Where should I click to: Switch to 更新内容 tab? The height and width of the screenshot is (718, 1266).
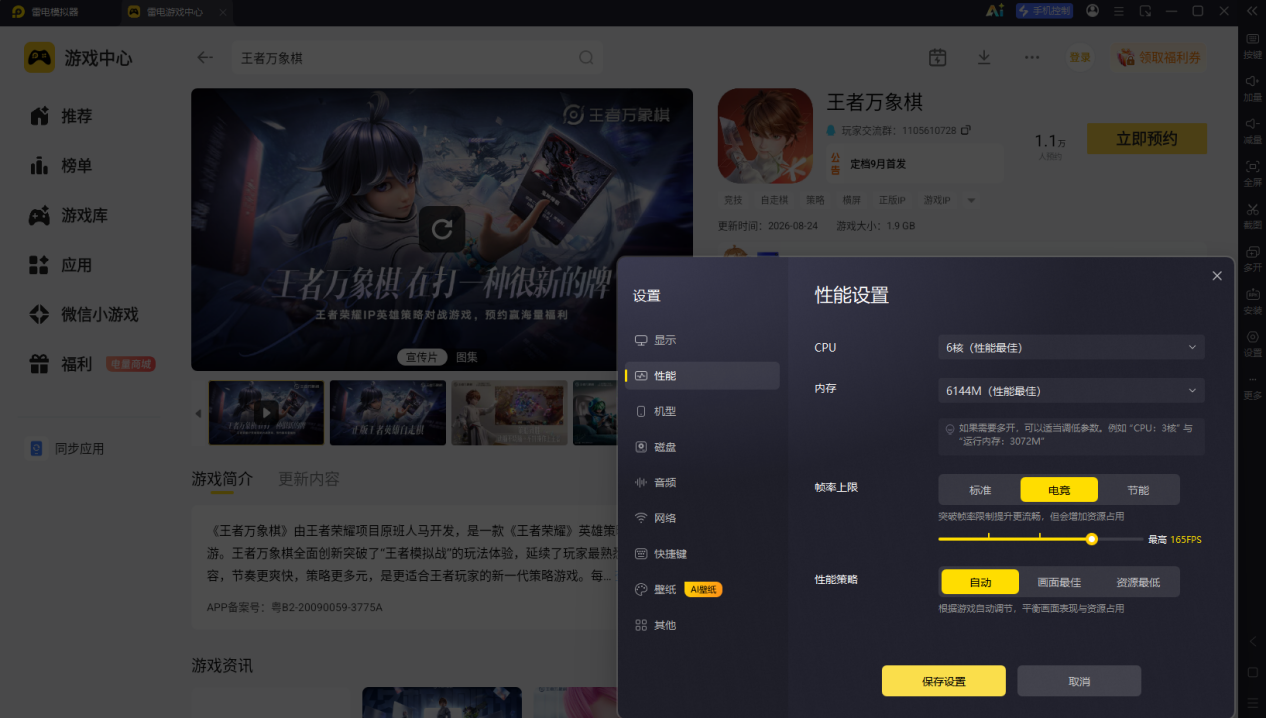309,479
